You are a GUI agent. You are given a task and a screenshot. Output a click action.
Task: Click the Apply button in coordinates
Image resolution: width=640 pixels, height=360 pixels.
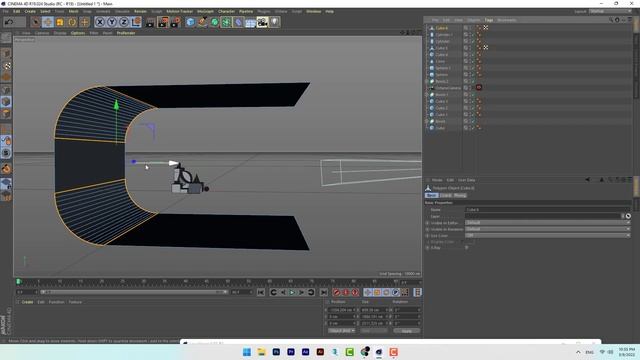(x=407, y=331)
